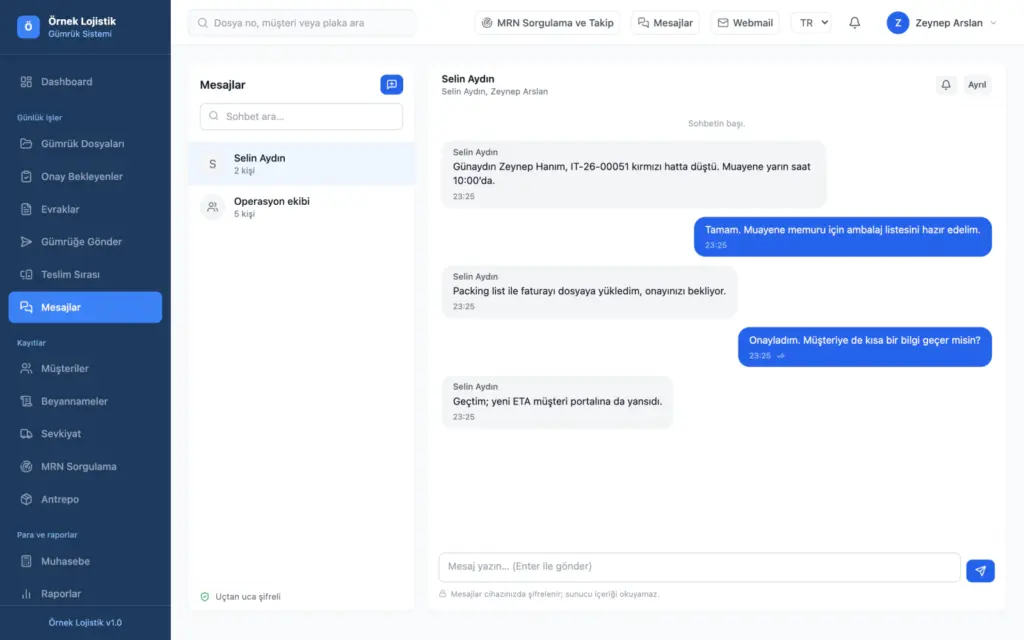Click the 'Örnek Lojistik v1.0' version text
This screenshot has width=1024, height=640.
point(85,622)
